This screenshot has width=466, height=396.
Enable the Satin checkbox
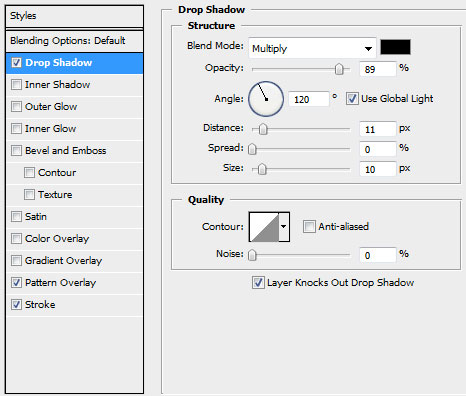[x=16, y=217]
